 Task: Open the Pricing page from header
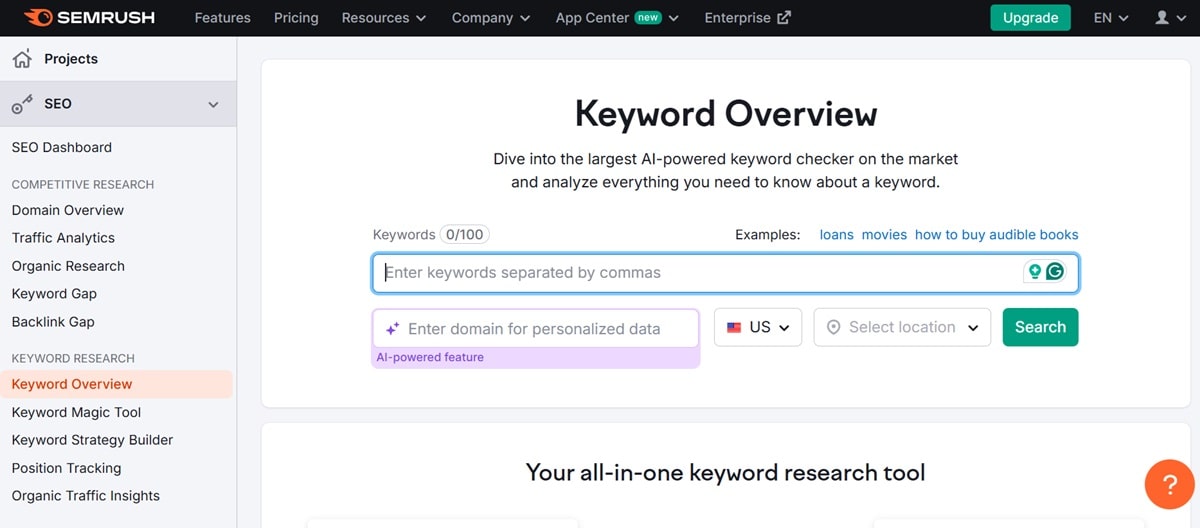coord(296,18)
